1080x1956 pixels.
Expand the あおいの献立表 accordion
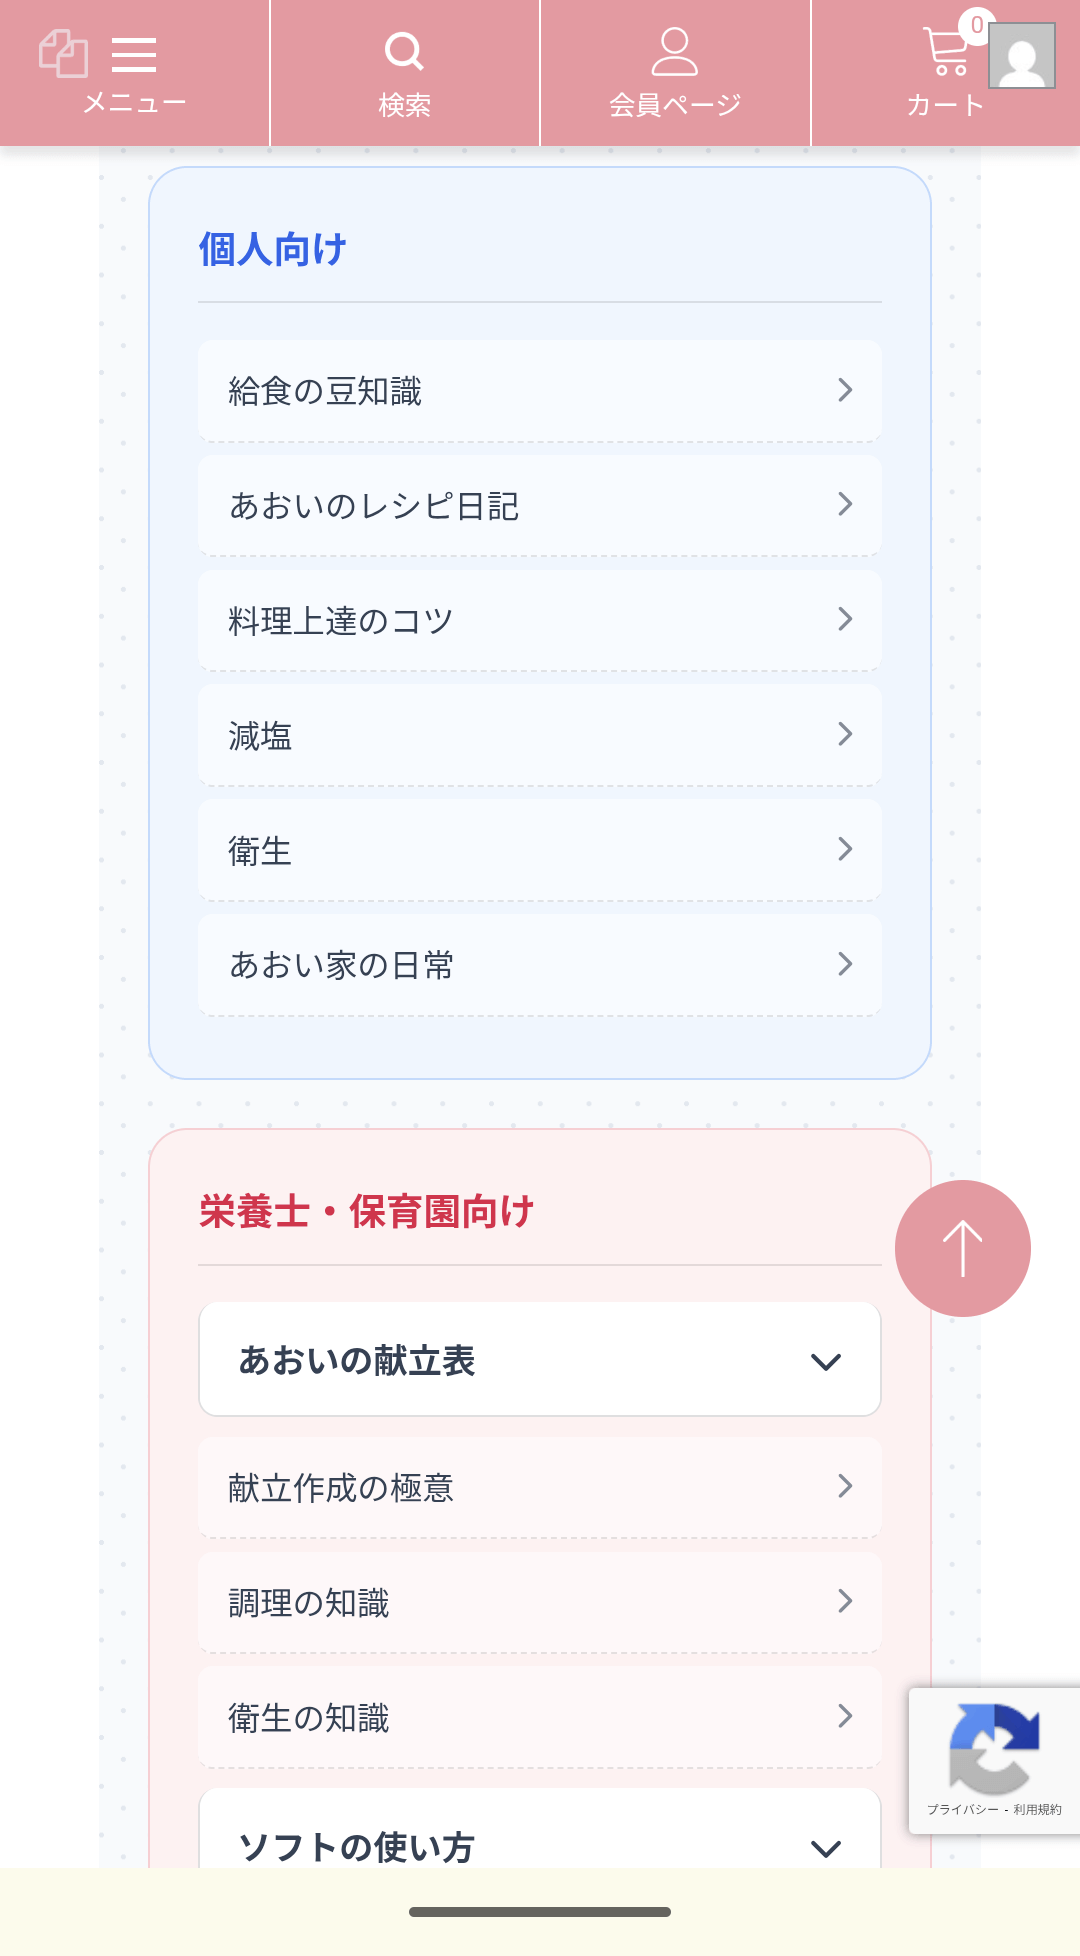[x=540, y=1359]
